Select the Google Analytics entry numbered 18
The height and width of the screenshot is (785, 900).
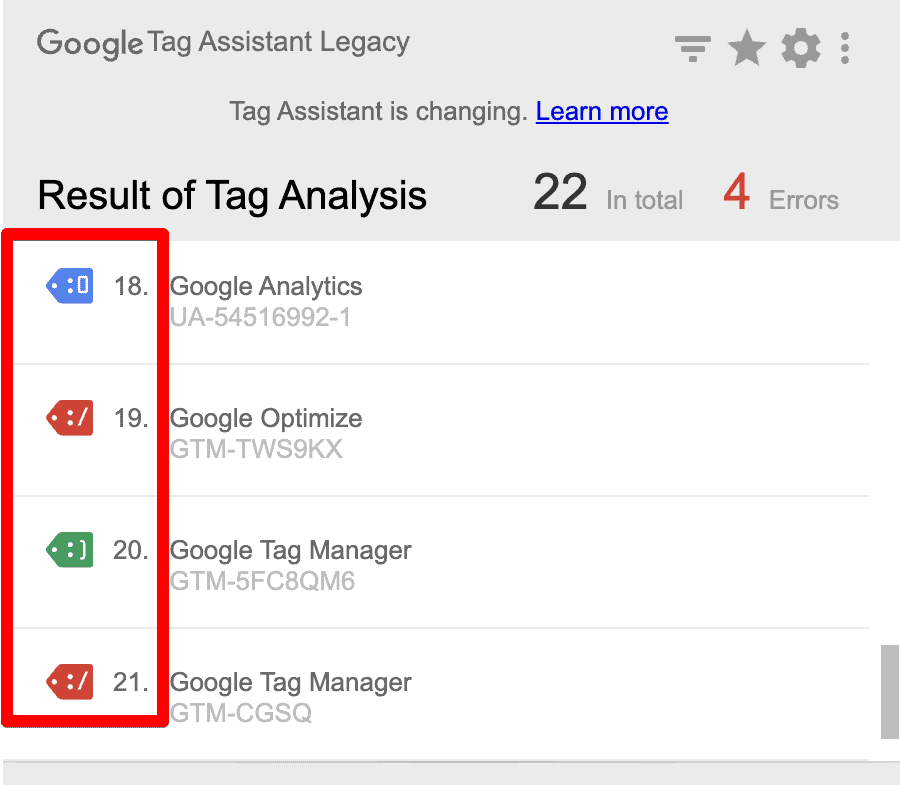click(265, 286)
